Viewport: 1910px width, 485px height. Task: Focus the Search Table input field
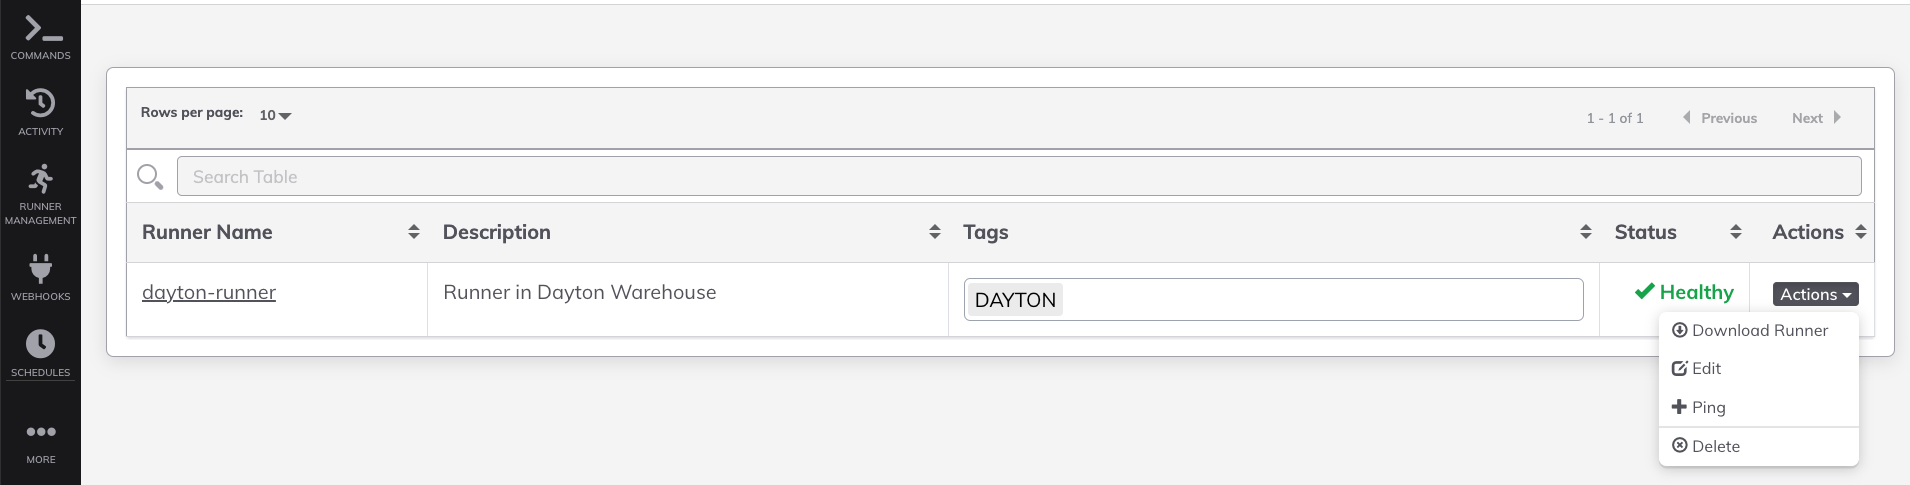coord(1019,176)
